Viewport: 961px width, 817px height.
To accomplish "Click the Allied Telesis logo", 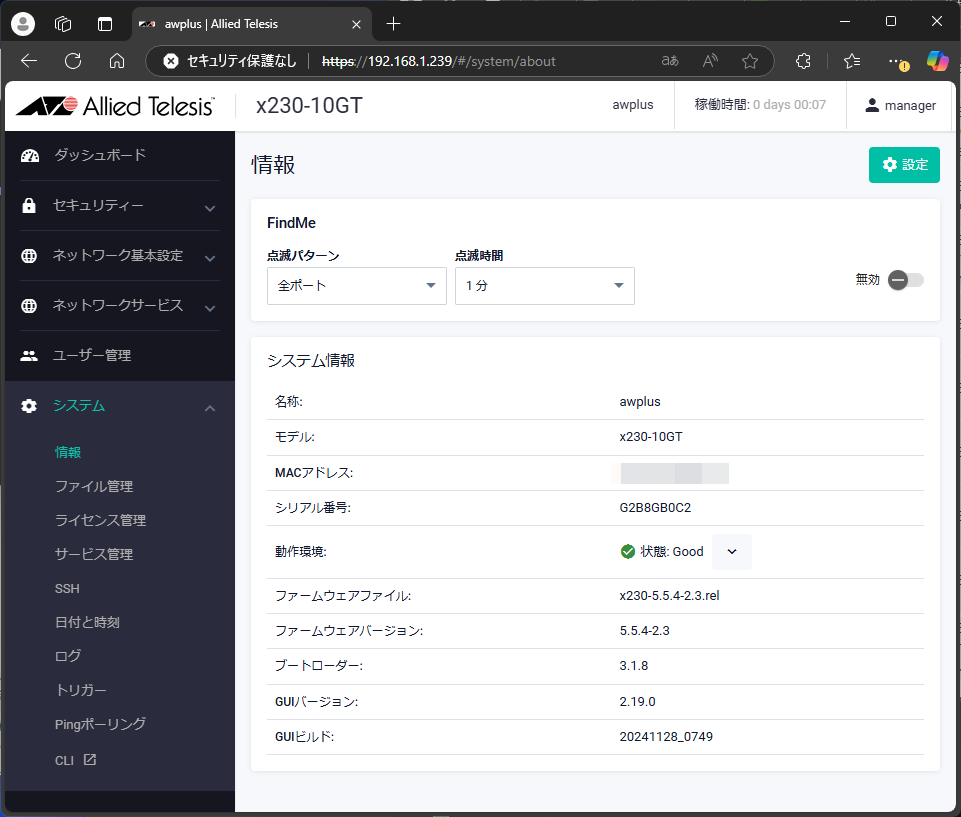I will pyautogui.click(x=115, y=106).
